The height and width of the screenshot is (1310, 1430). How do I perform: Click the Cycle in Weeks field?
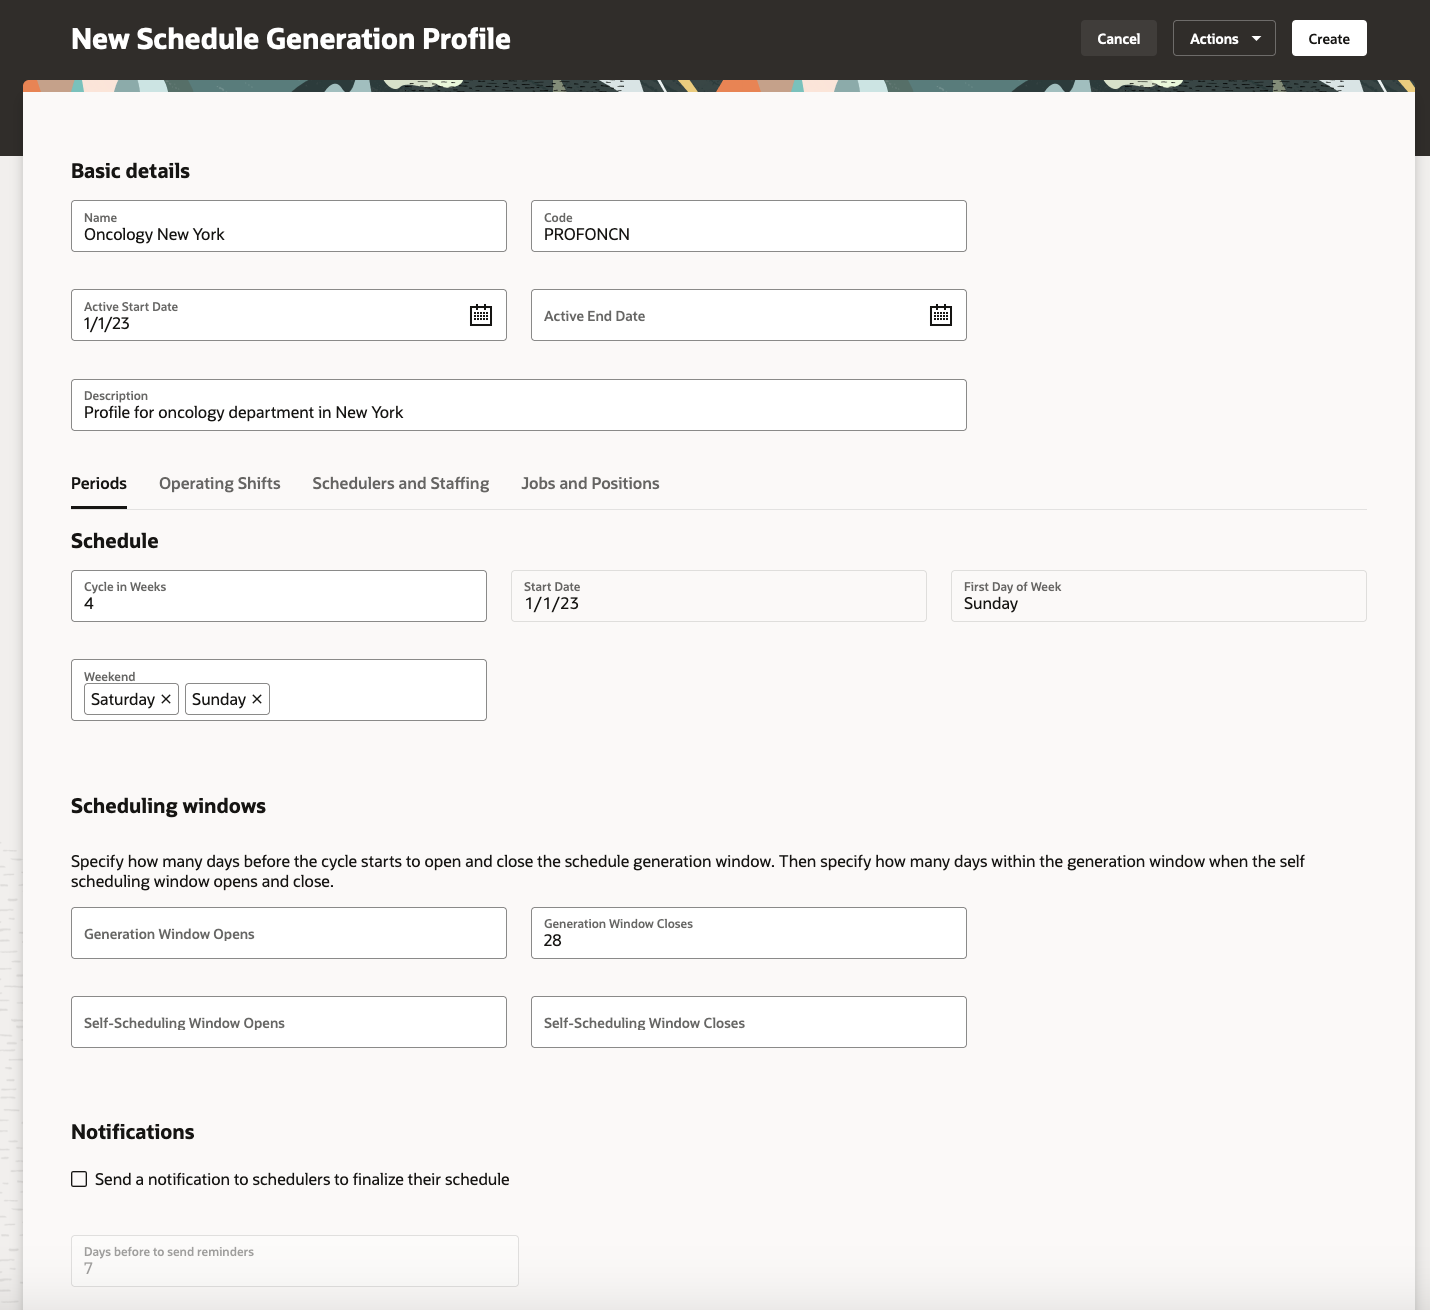278,603
